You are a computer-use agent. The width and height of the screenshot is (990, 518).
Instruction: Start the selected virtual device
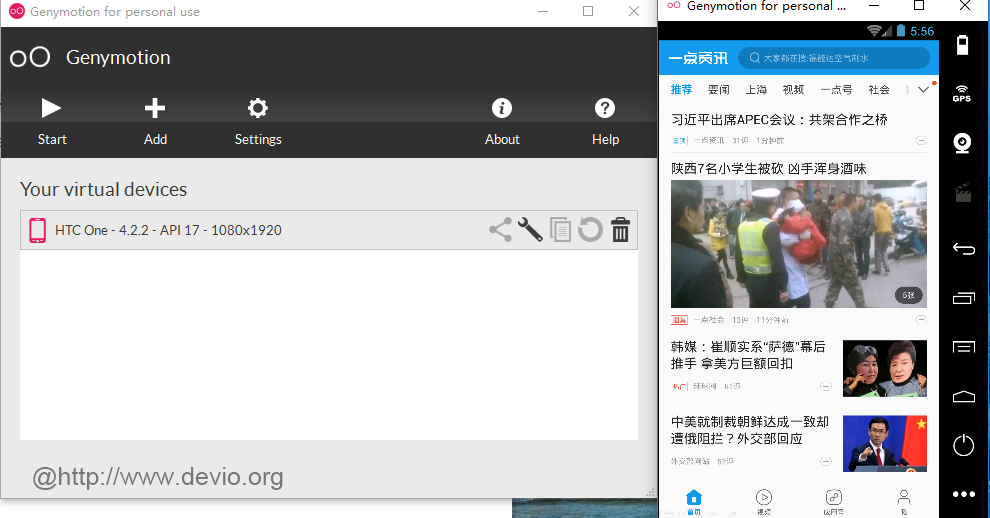coord(52,121)
